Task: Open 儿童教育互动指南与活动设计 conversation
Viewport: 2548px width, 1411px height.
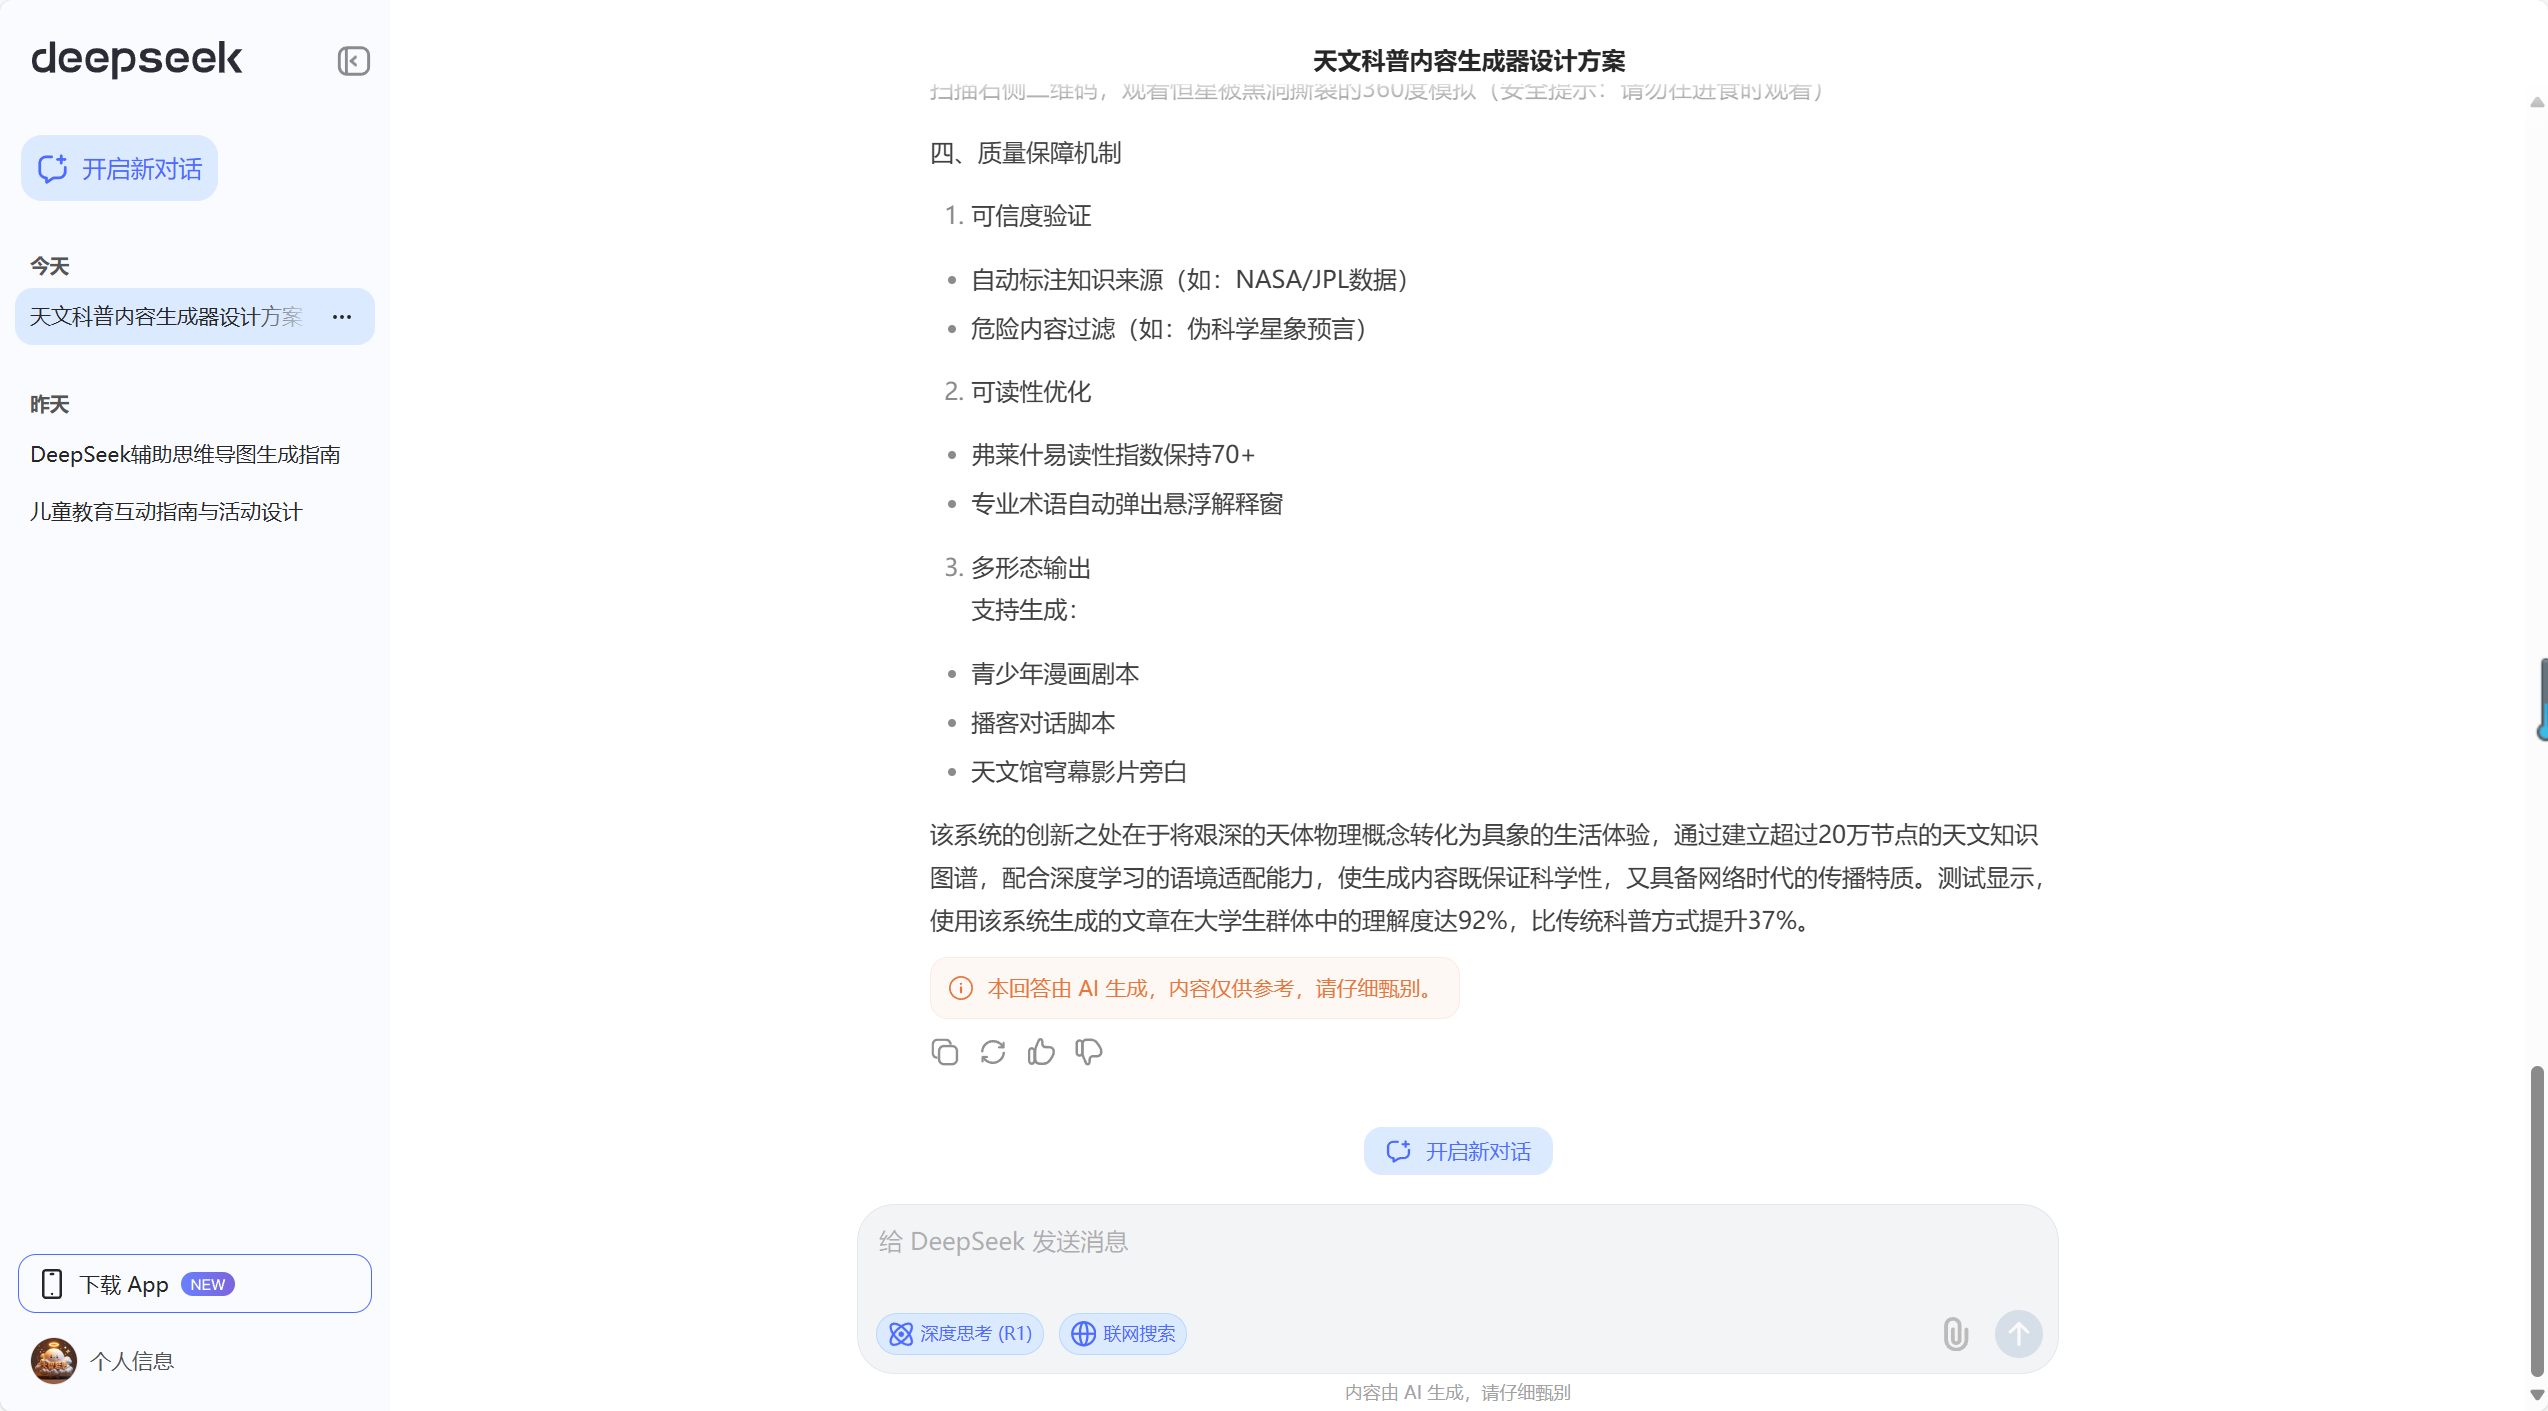Action: click(x=166, y=512)
